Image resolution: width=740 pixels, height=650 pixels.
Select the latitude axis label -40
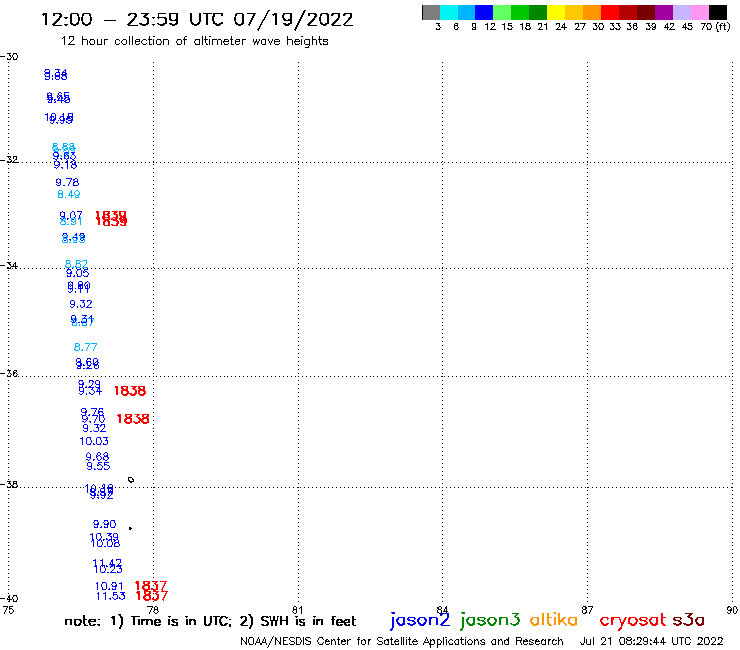pos(9,598)
